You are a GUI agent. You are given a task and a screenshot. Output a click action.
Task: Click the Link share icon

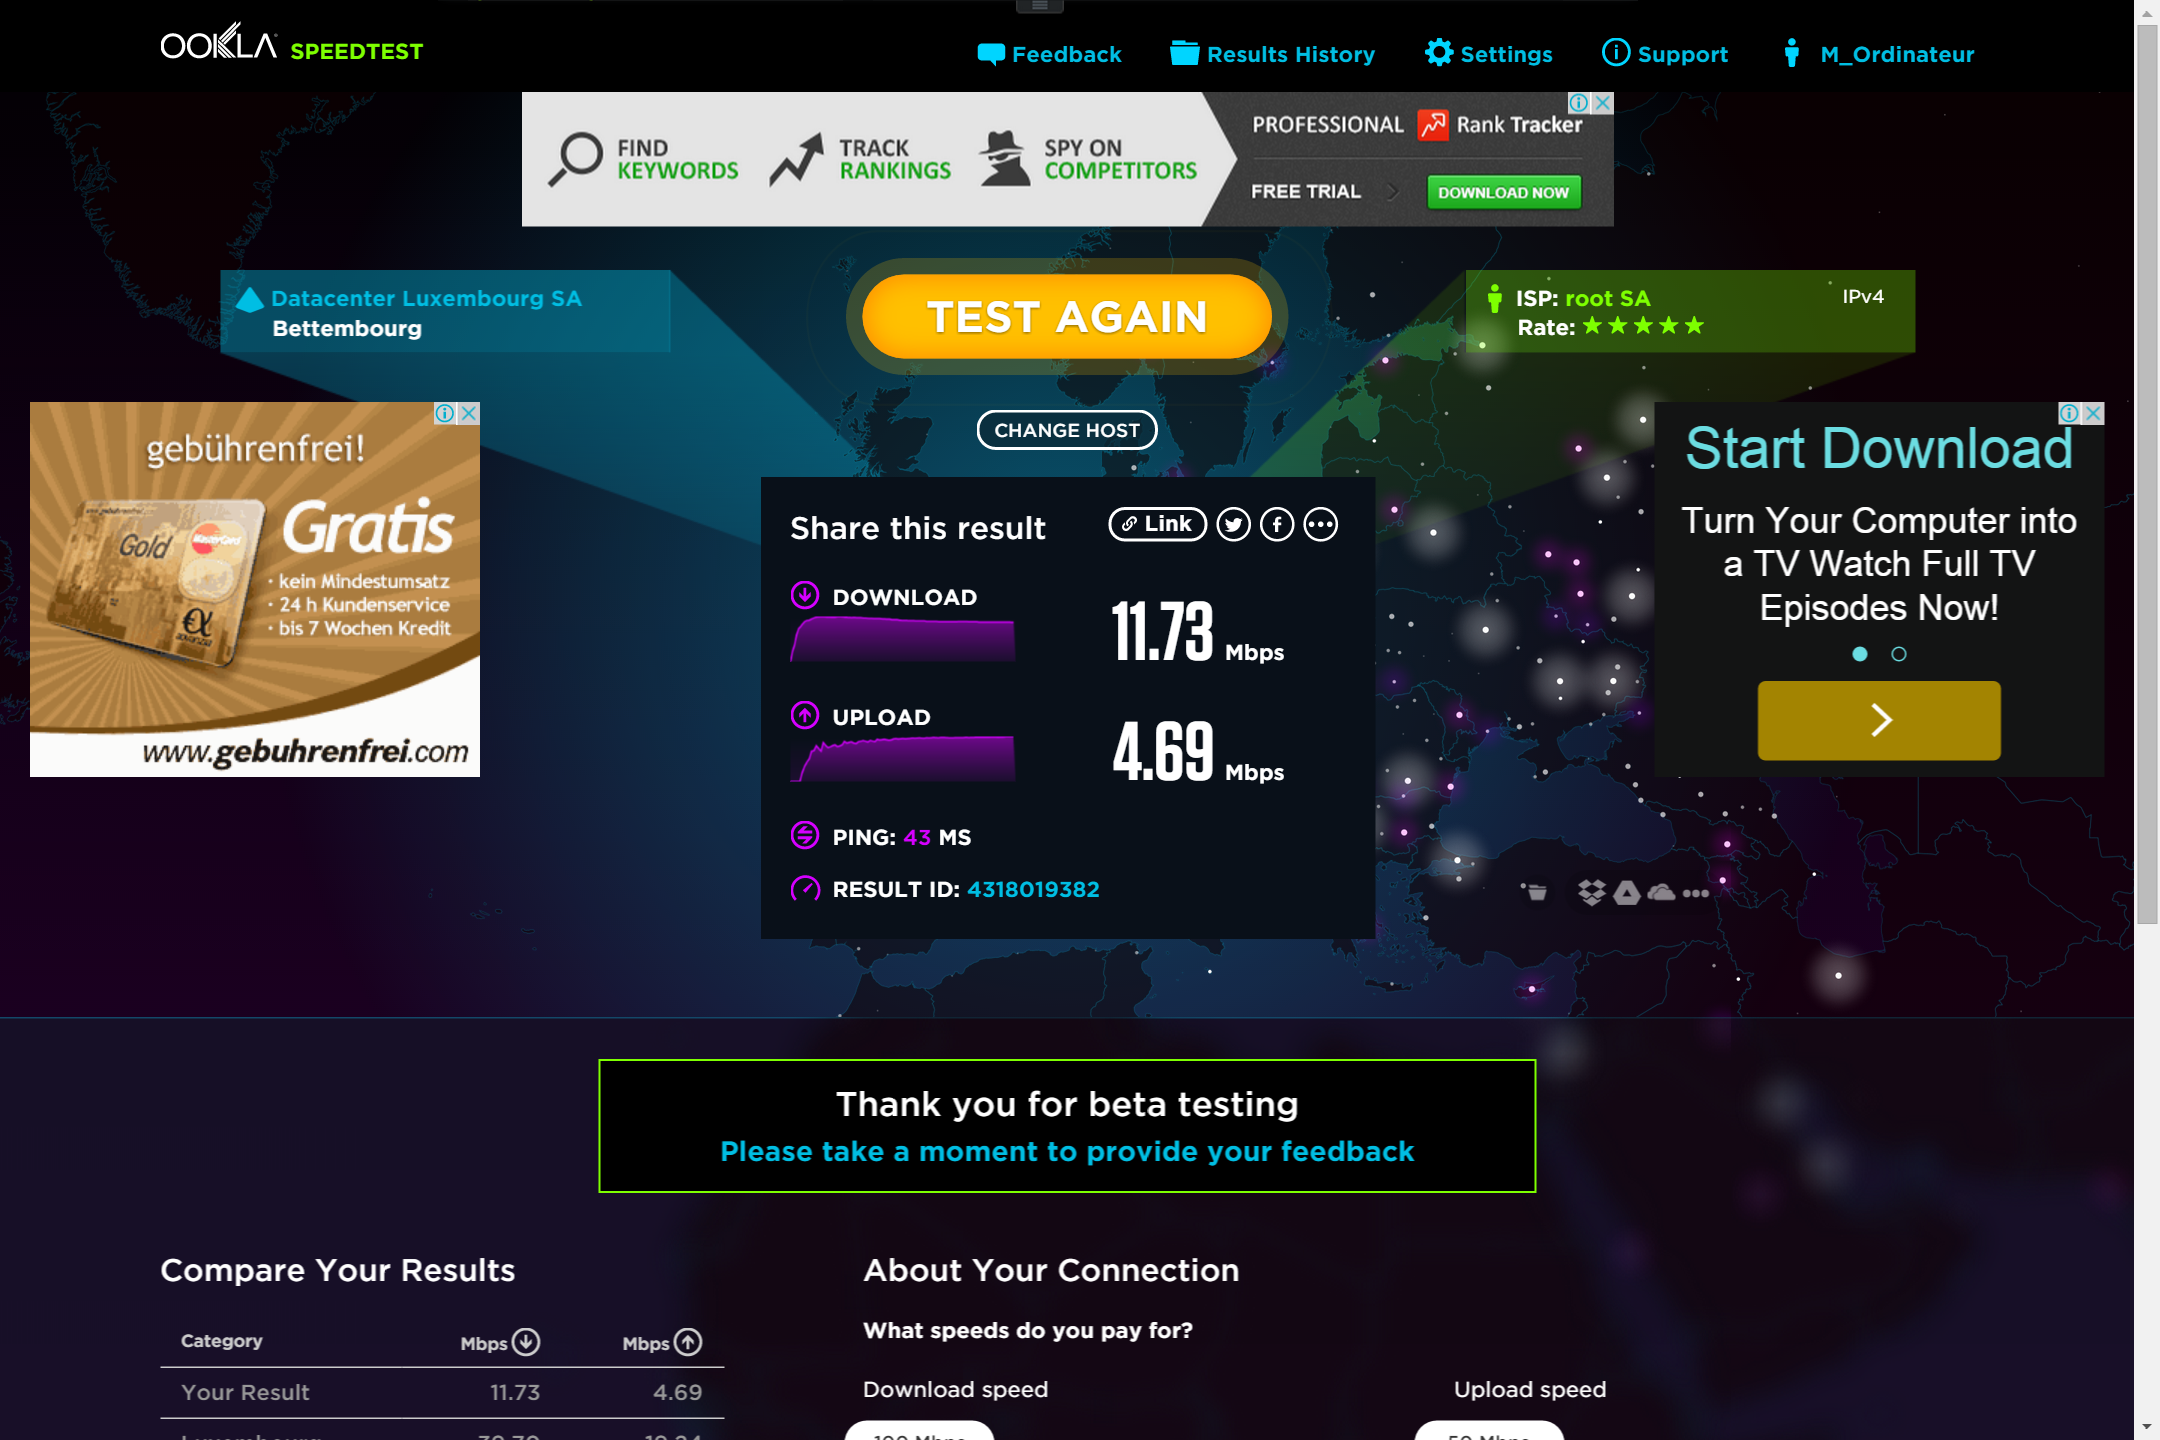pyautogui.click(x=1152, y=524)
